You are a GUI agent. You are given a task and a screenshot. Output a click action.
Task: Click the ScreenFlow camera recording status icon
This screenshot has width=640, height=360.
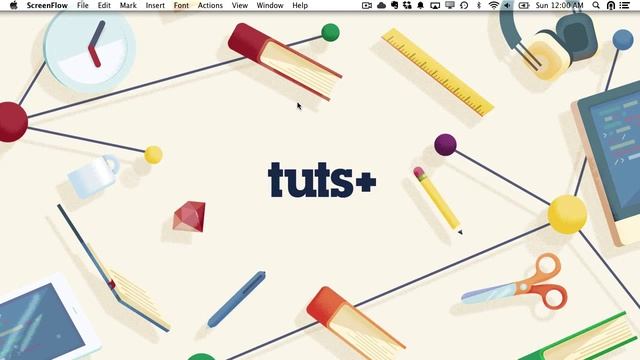pos(367,5)
